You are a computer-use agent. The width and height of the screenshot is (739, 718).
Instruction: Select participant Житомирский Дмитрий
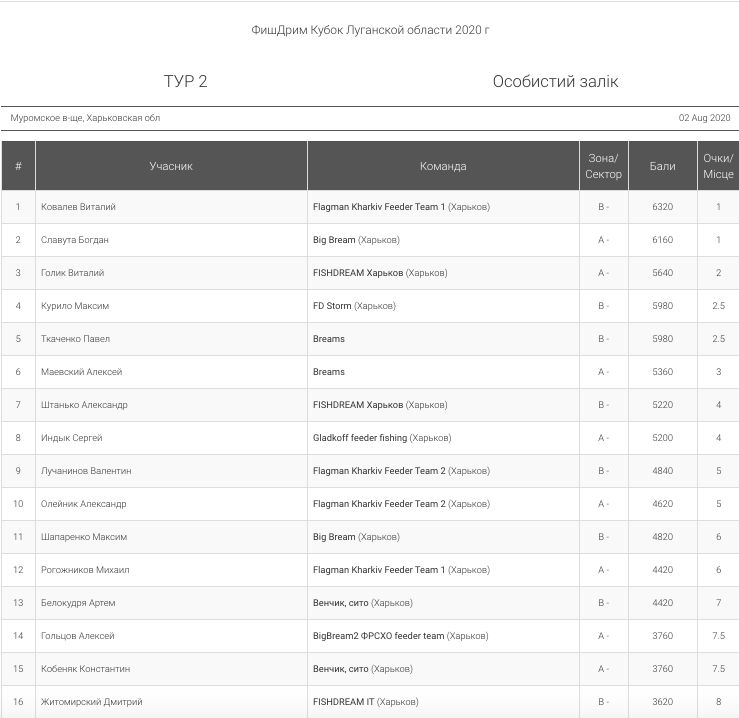point(91,702)
